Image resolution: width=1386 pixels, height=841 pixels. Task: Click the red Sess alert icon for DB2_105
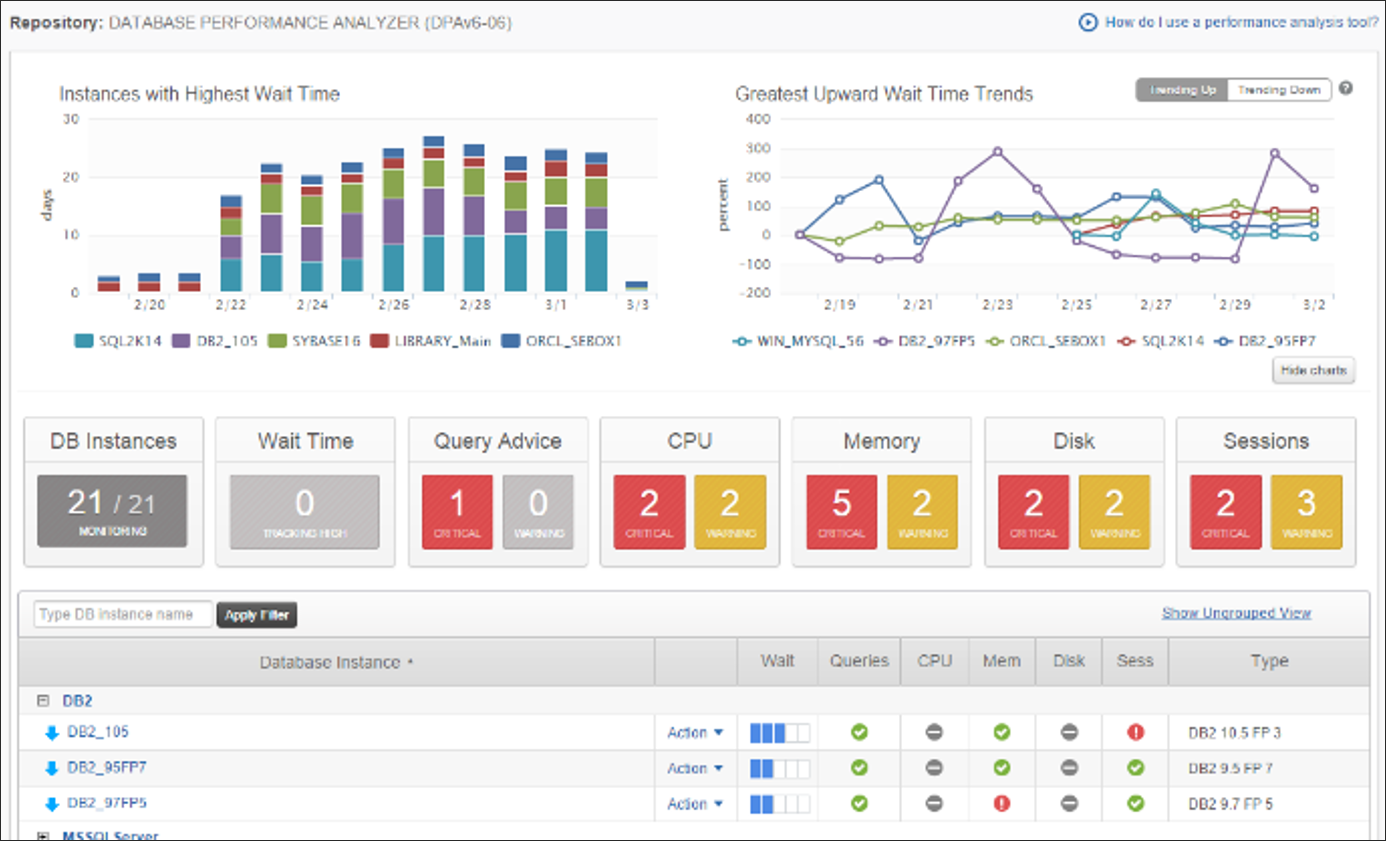(x=1134, y=733)
